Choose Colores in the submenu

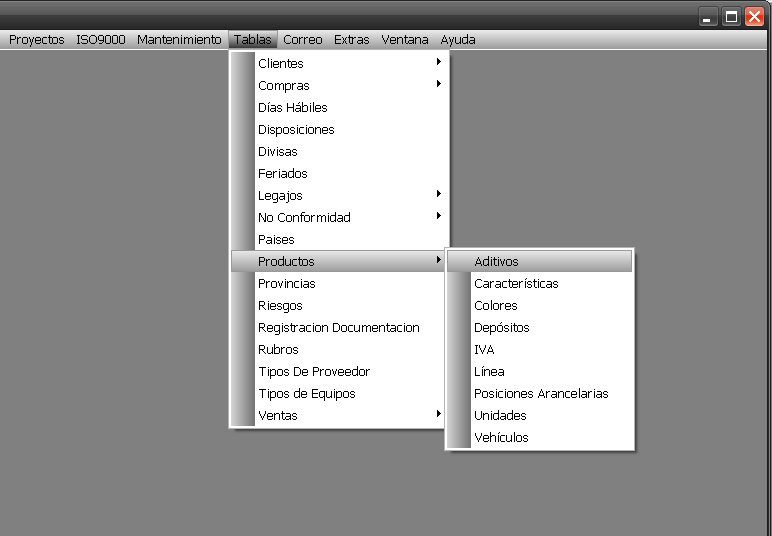point(496,305)
